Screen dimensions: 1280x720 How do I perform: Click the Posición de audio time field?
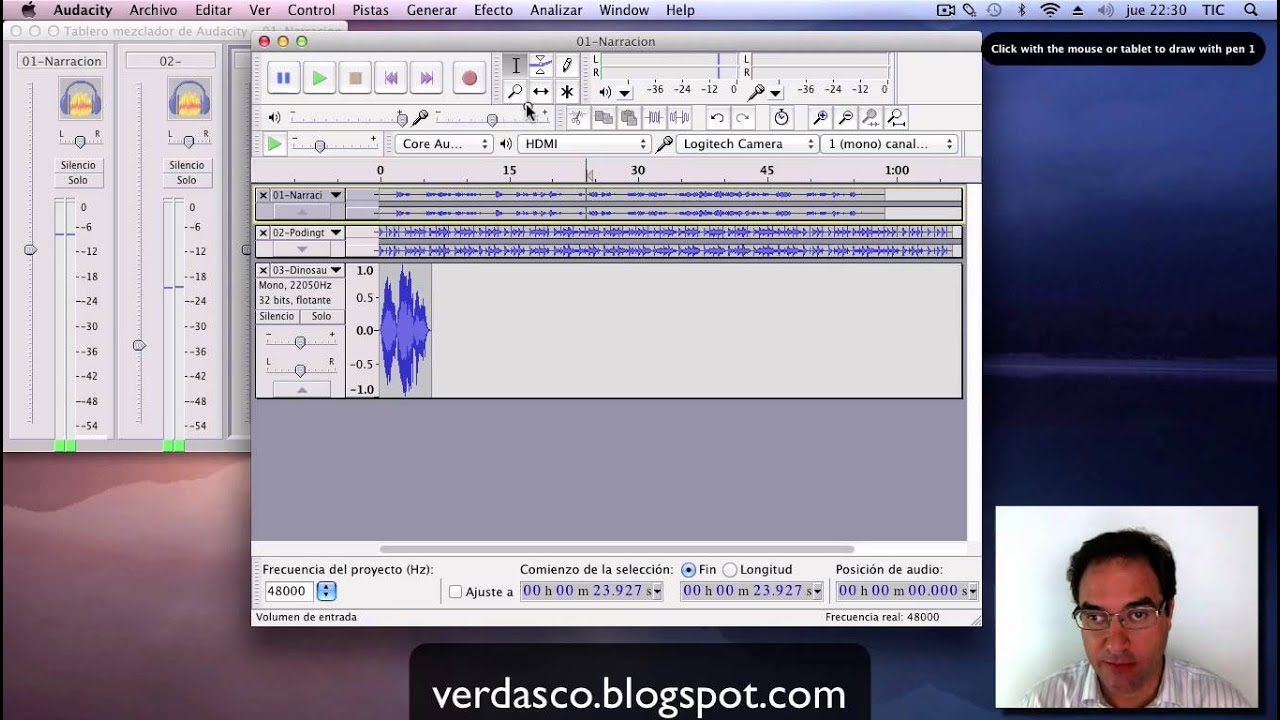[906, 591]
